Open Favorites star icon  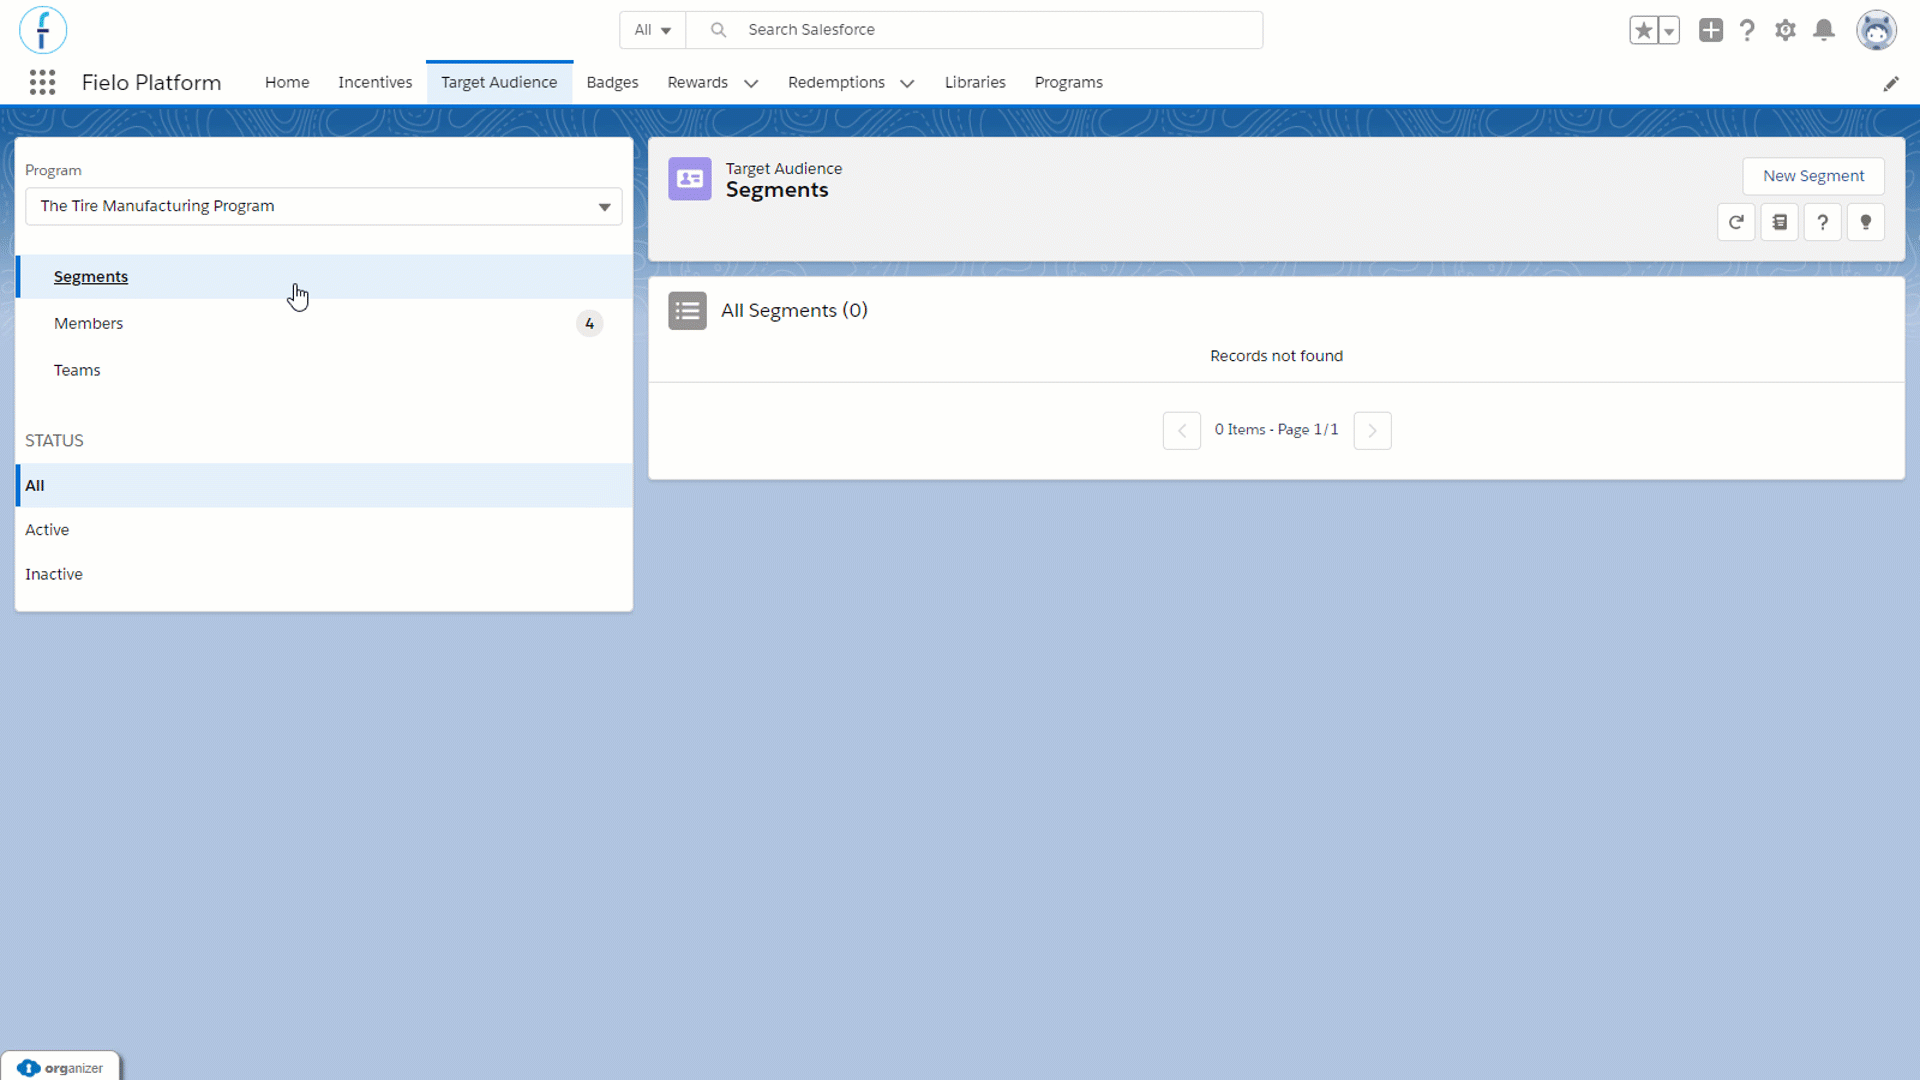pyautogui.click(x=1643, y=30)
